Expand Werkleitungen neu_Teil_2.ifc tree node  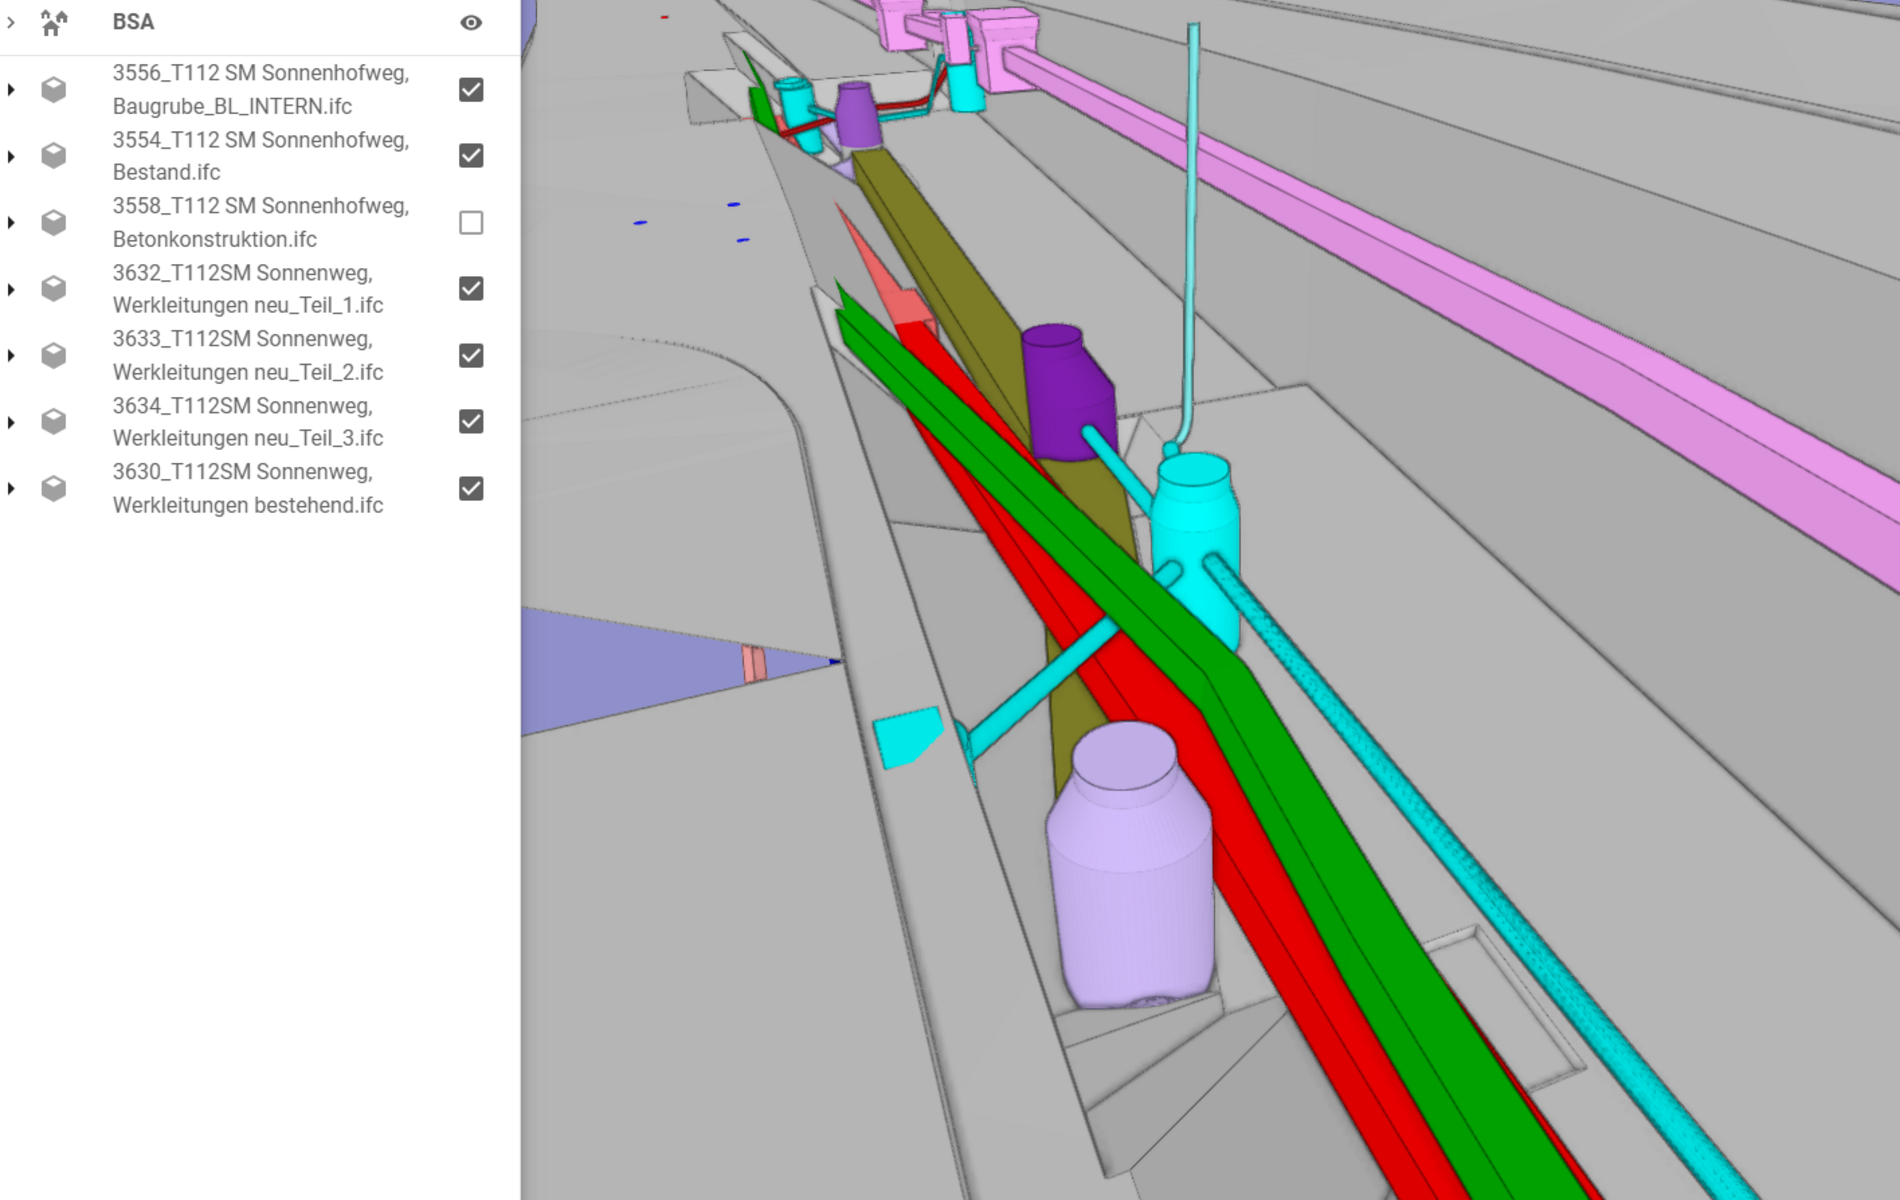(x=11, y=356)
